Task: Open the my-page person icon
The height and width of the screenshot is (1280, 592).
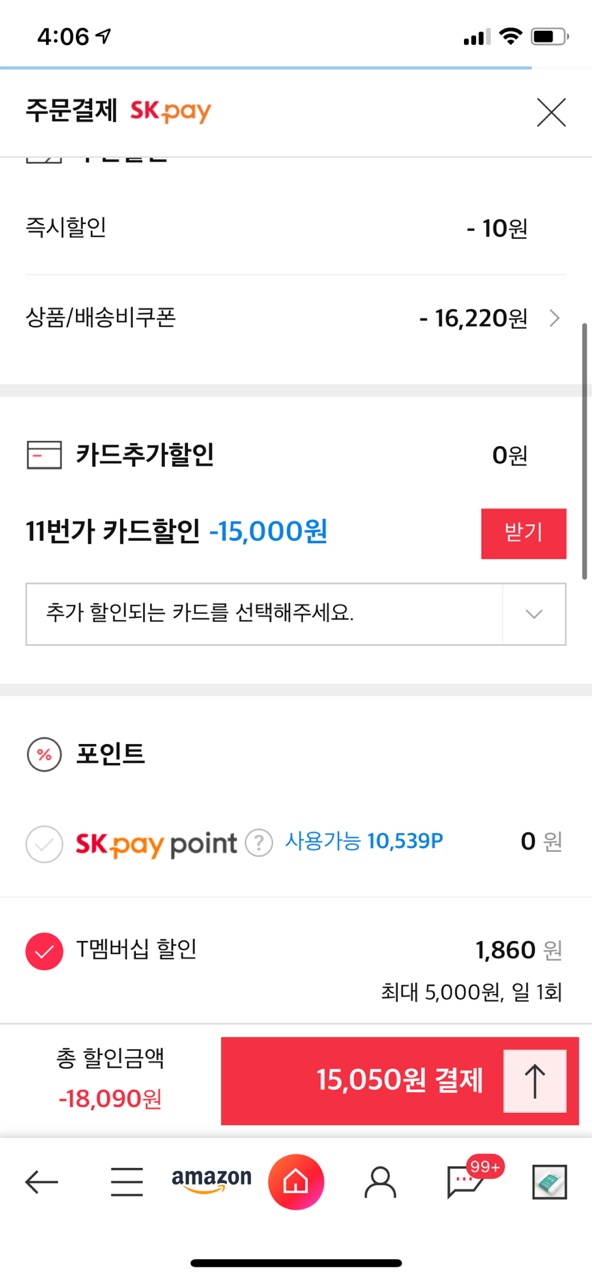Action: [380, 1182]
